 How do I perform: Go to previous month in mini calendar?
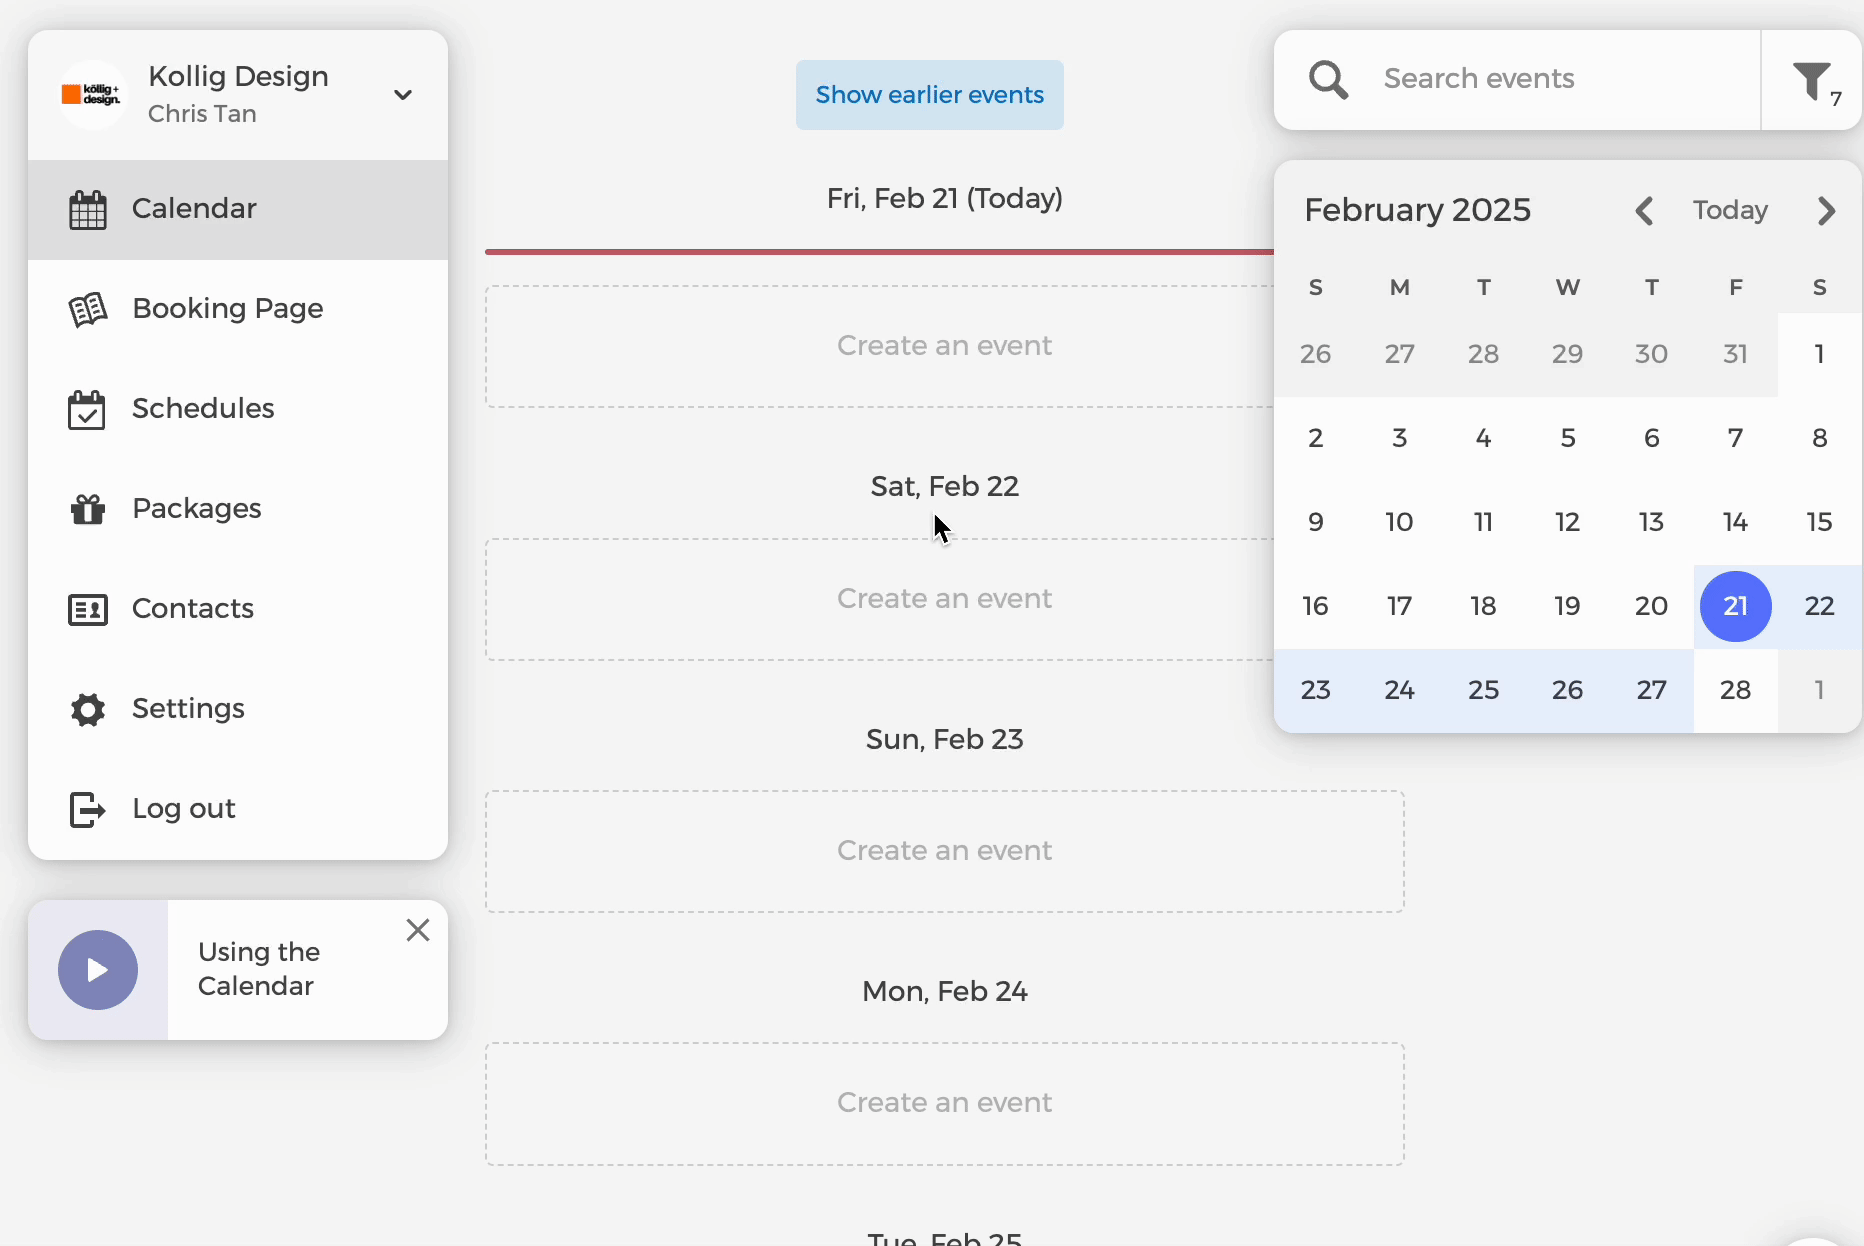1644,211
